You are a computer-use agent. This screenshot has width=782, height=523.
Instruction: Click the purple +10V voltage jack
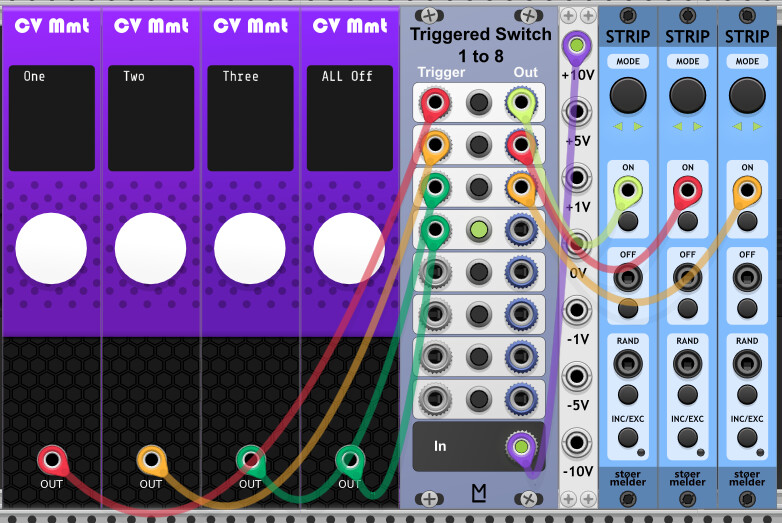tap(577, 46)
